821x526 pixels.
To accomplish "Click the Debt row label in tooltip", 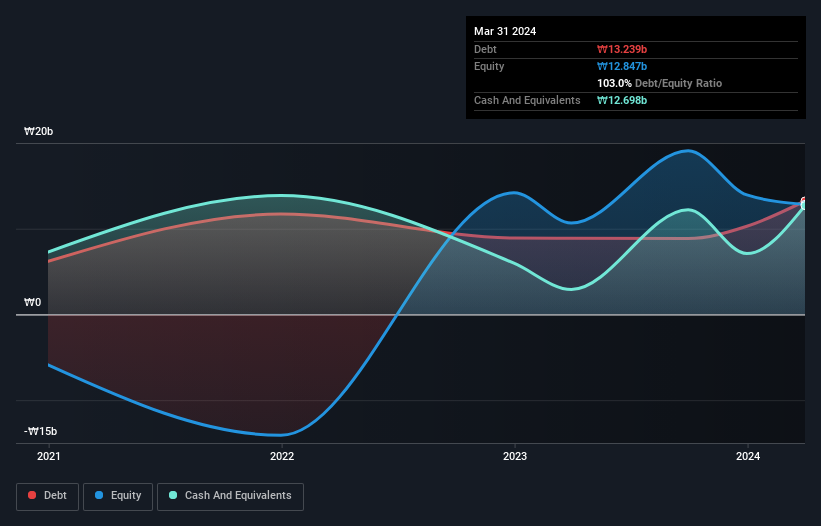I will pyautogui.click(x=485, y=49).
